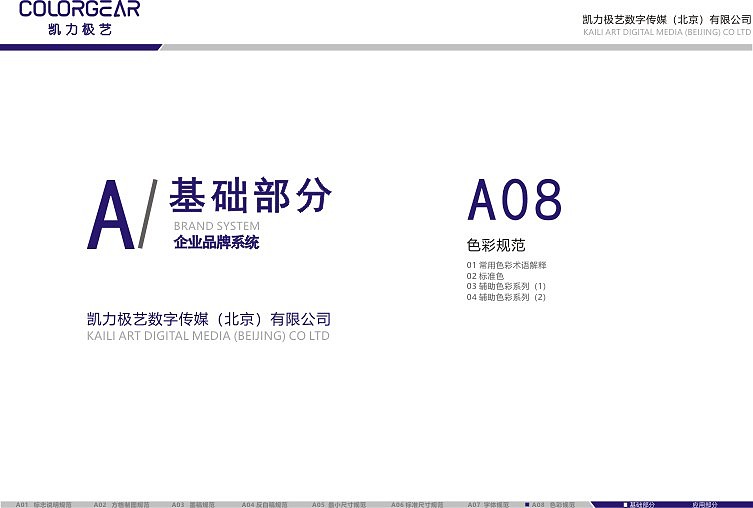The image size is (753, 508).
Task: Select the A03 tab in the bottom bar
Action: pyautogui.click(x=193, y=505)
